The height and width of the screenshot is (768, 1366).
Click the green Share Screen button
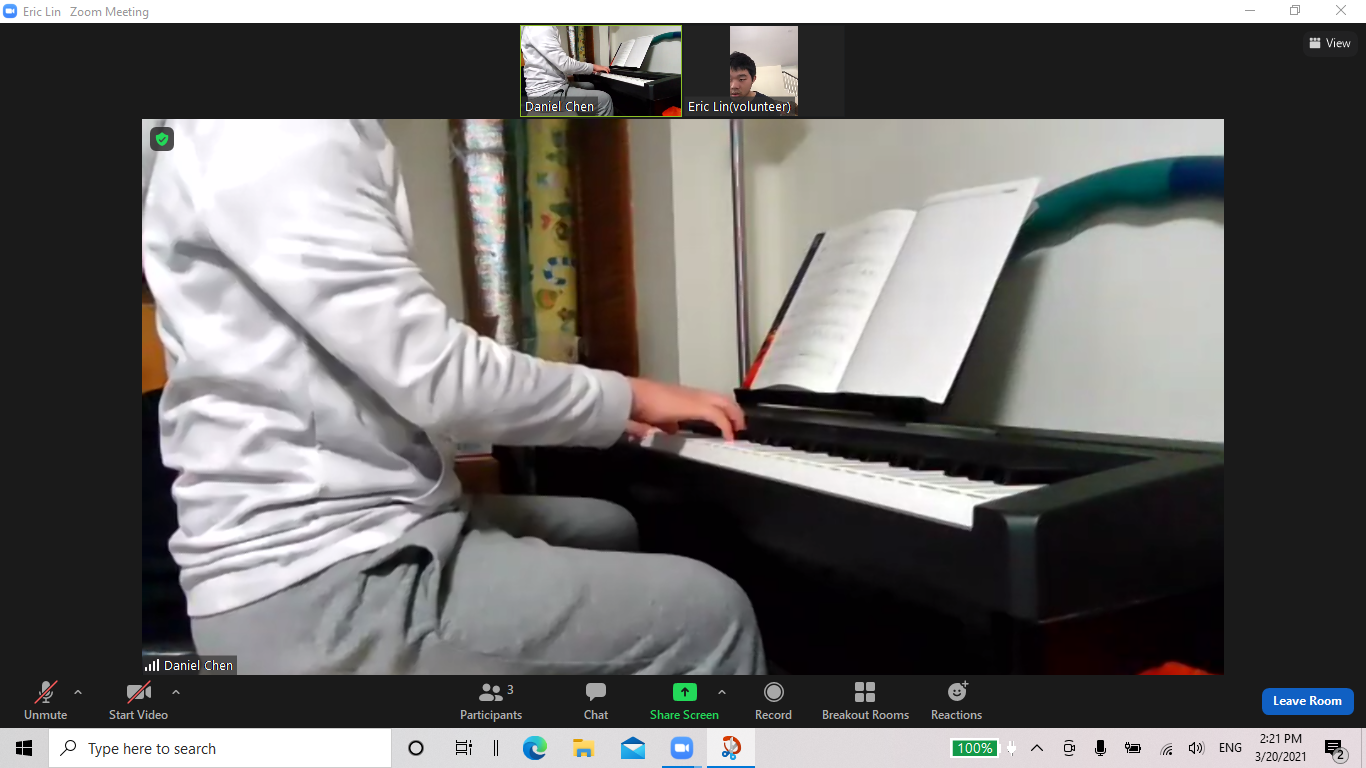[684, 700]
